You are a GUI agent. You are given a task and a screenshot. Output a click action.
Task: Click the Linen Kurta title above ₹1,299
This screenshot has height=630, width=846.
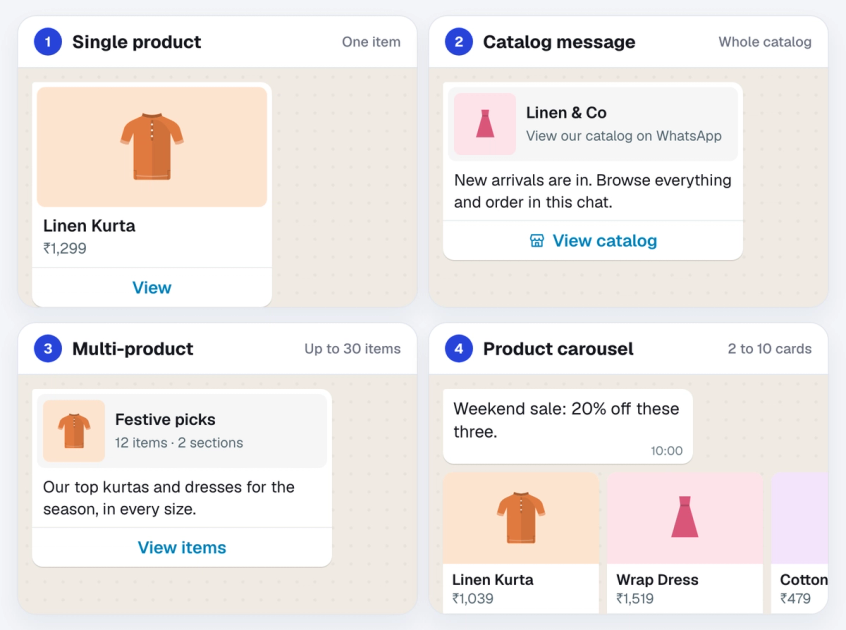89,225
